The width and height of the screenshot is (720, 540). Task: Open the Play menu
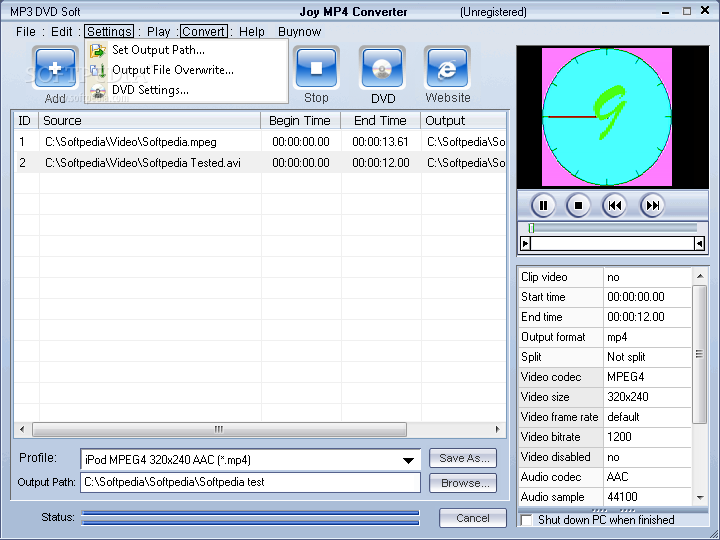coord(158,31)
